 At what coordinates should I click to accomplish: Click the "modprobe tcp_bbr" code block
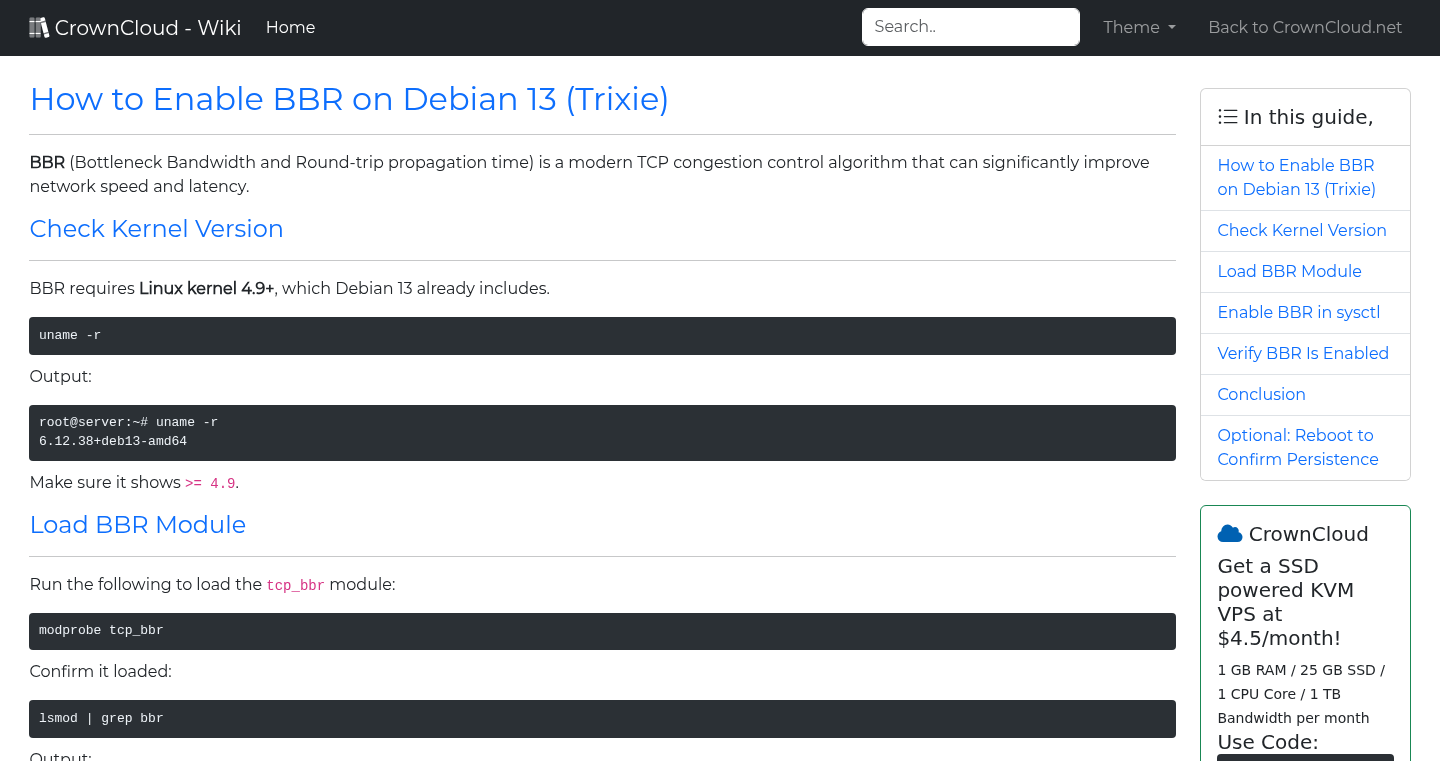(x=600, y=631)
